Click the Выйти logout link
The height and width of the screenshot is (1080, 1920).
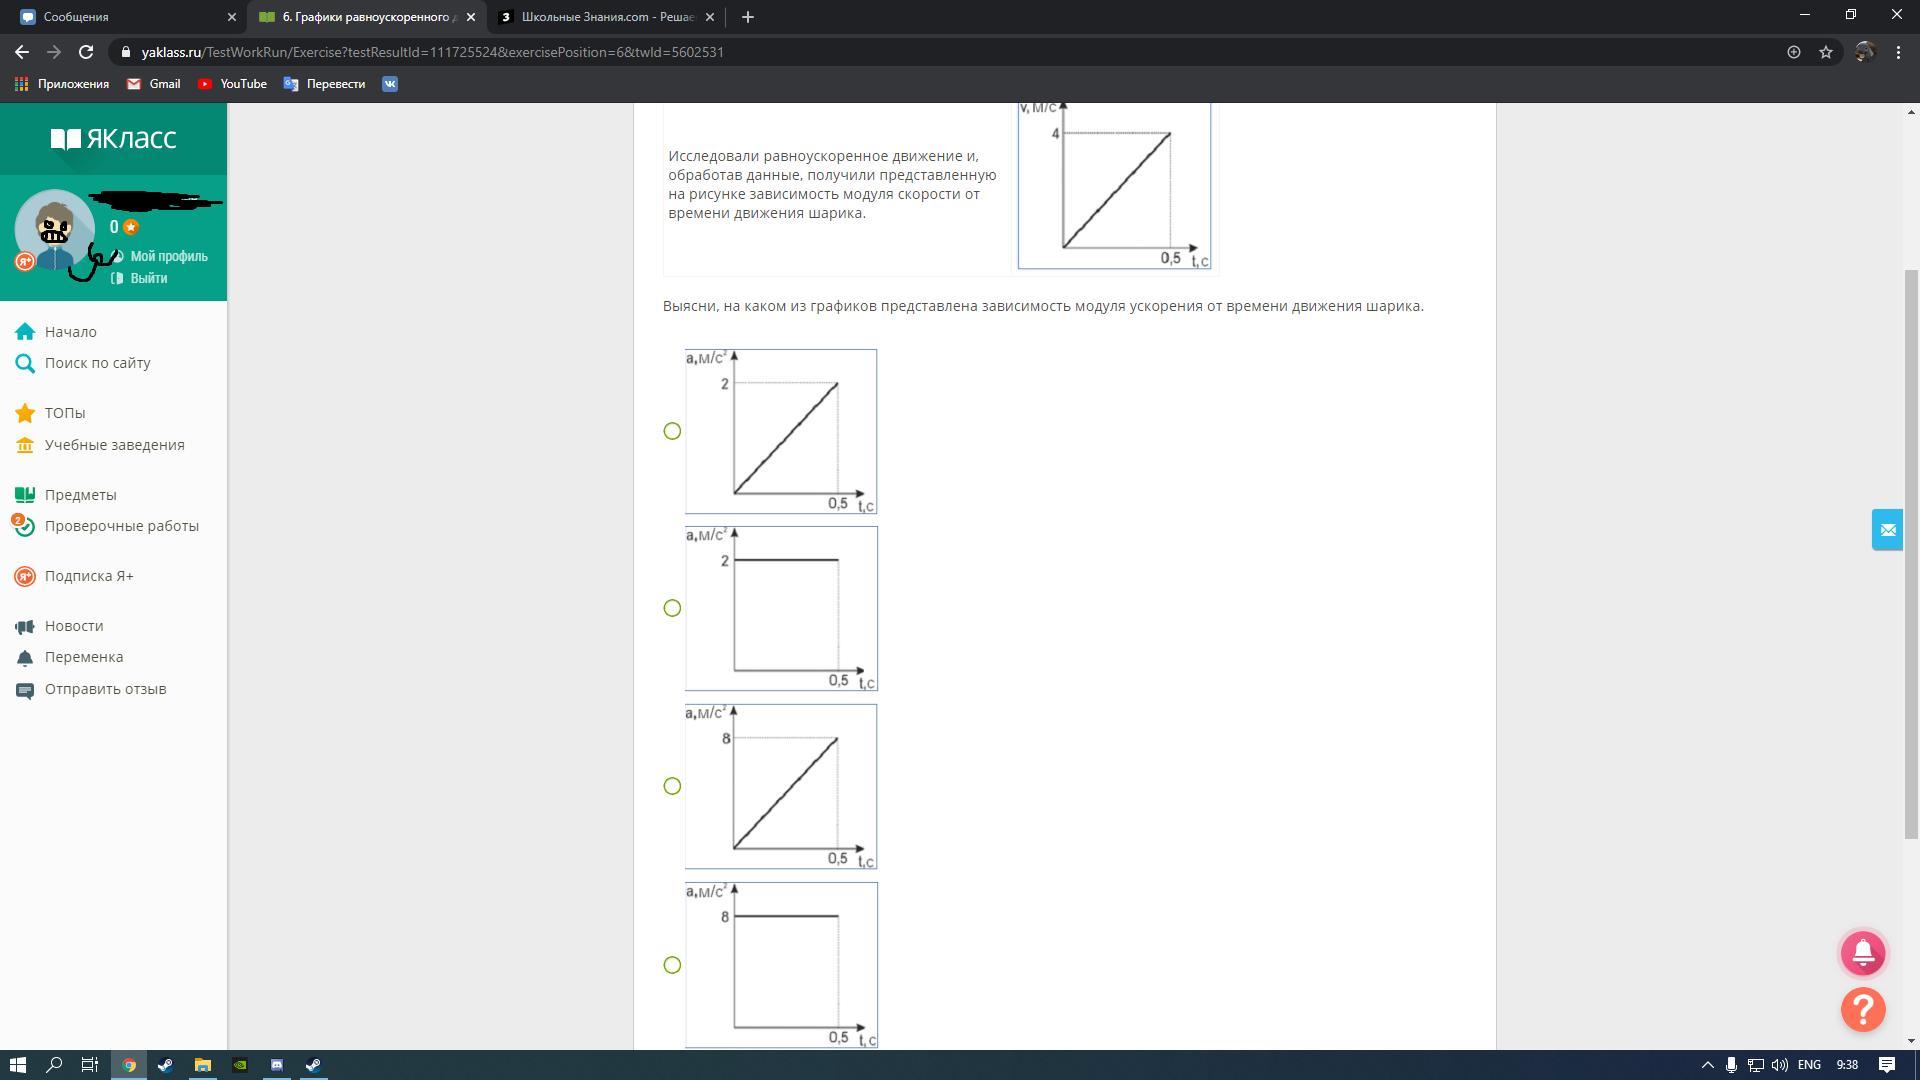148,278
